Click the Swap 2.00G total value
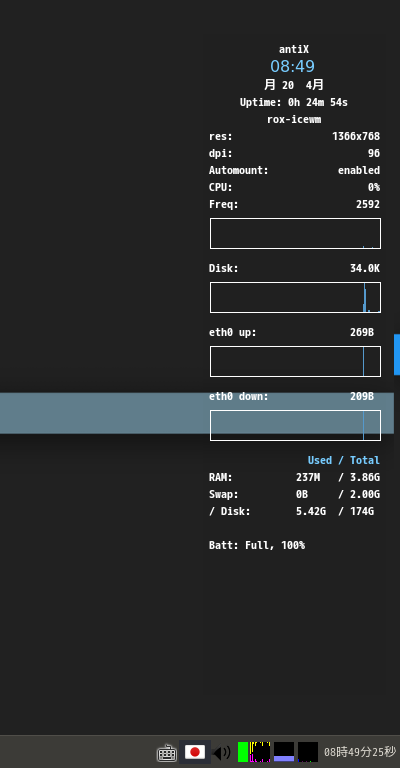 point(365,495)
